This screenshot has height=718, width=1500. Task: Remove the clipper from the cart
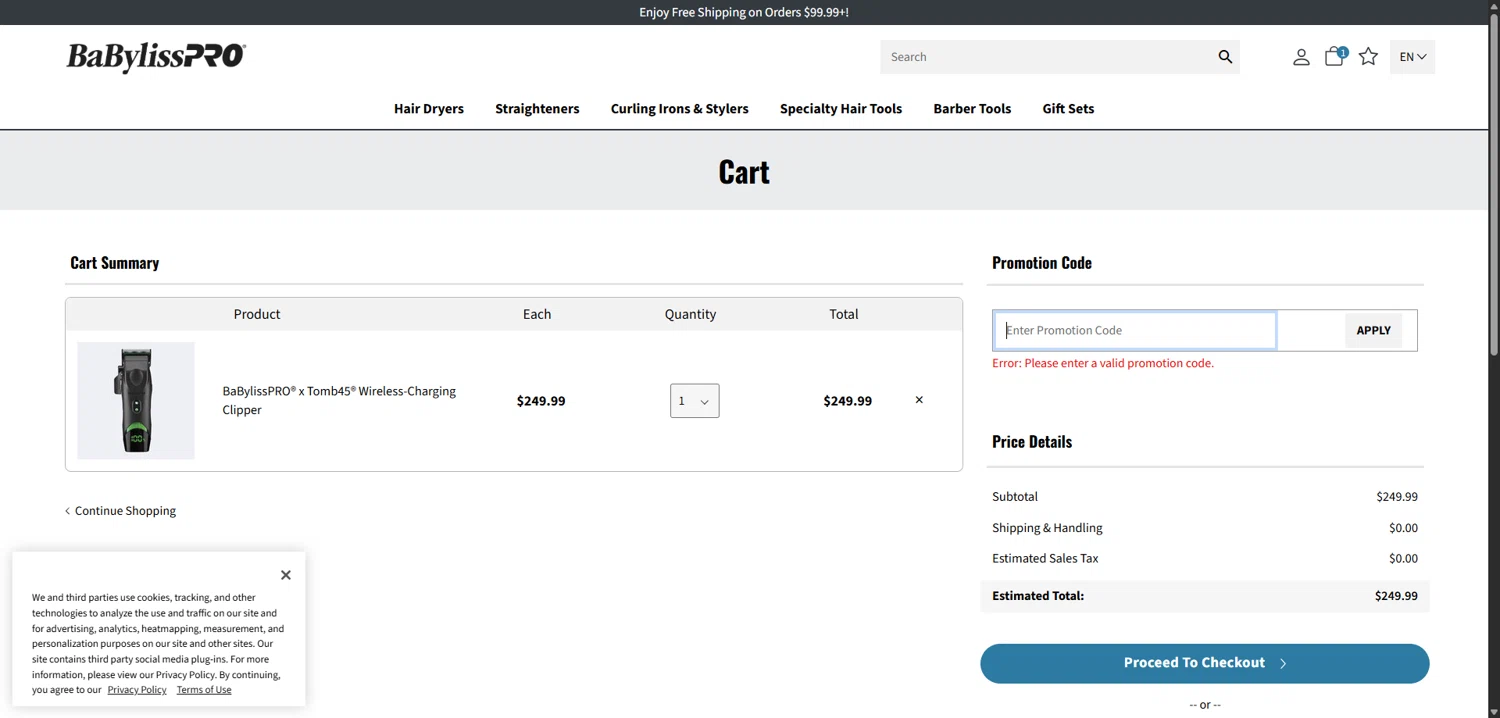919,400
